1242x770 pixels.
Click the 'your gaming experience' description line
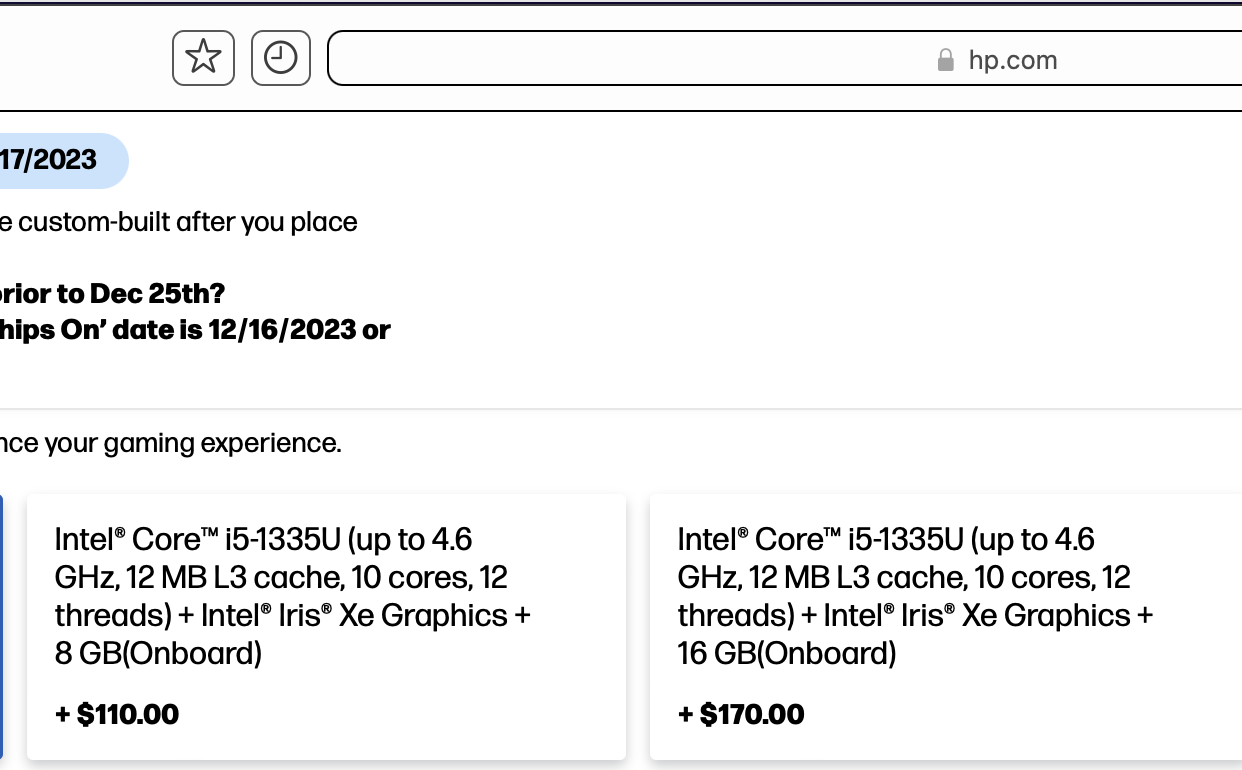click(x=170, y=443)
